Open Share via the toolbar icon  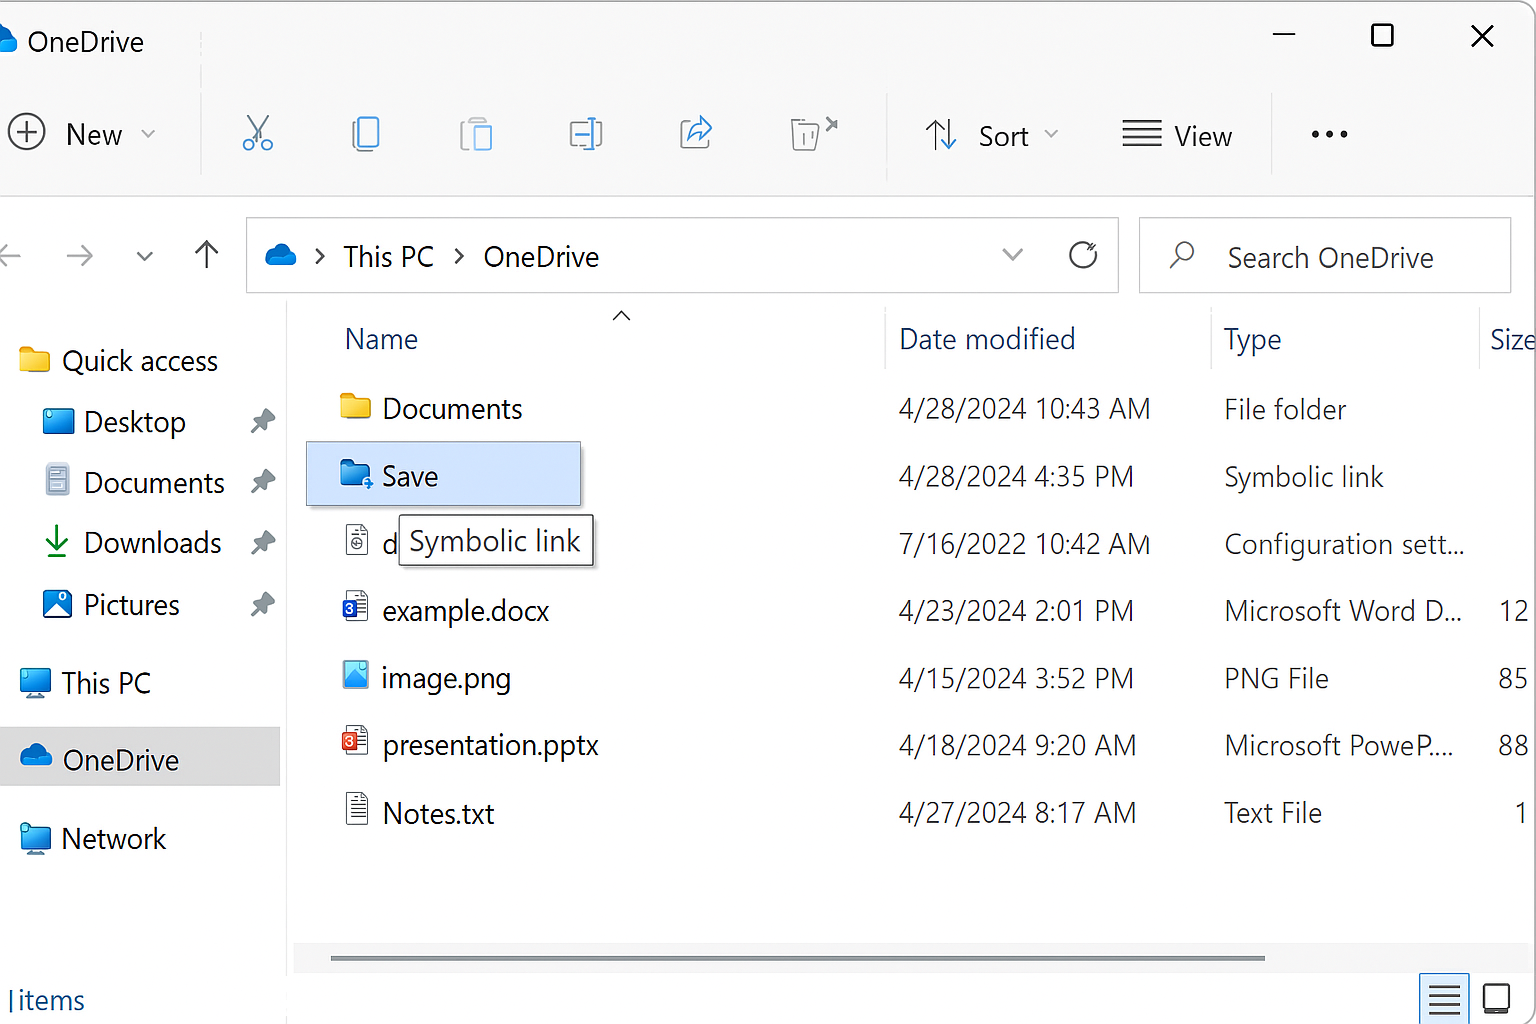click(695, 133)
